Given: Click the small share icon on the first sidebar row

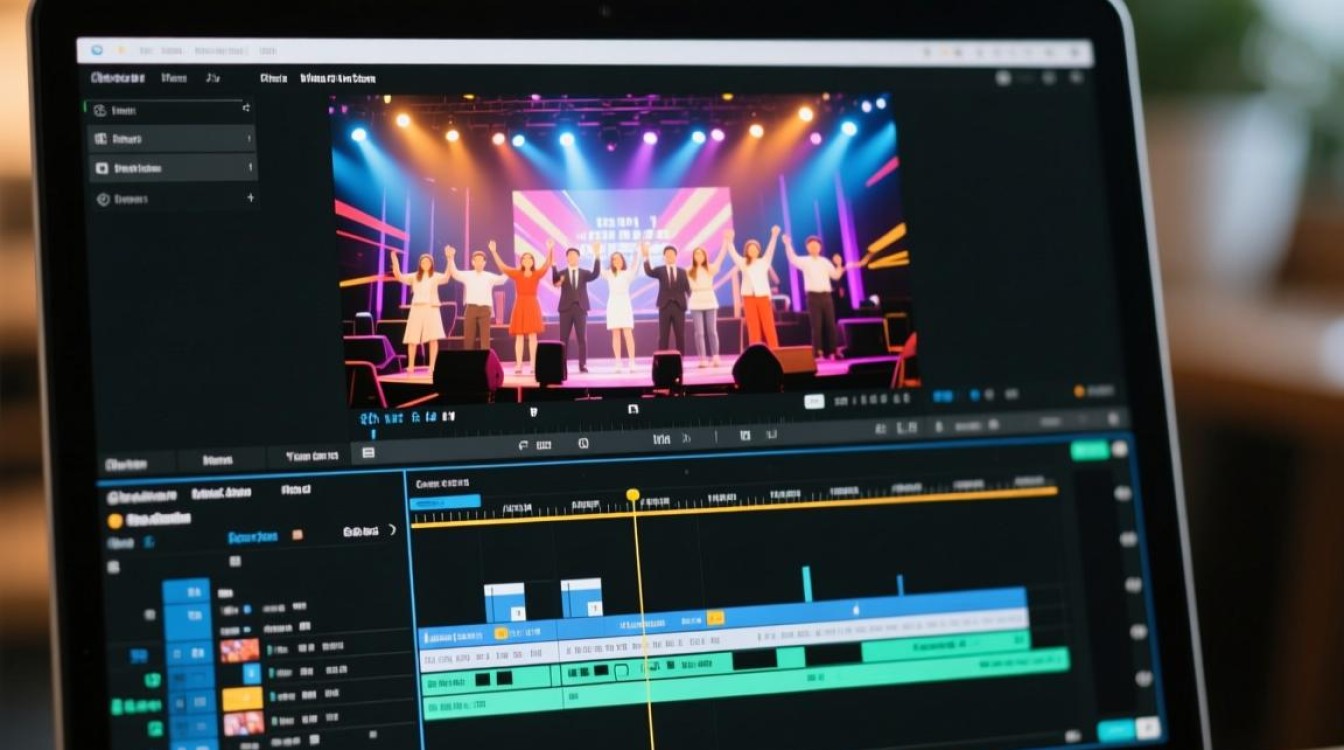Looking at the screenshot, I should pyautogui.click(x=246, y=108).
